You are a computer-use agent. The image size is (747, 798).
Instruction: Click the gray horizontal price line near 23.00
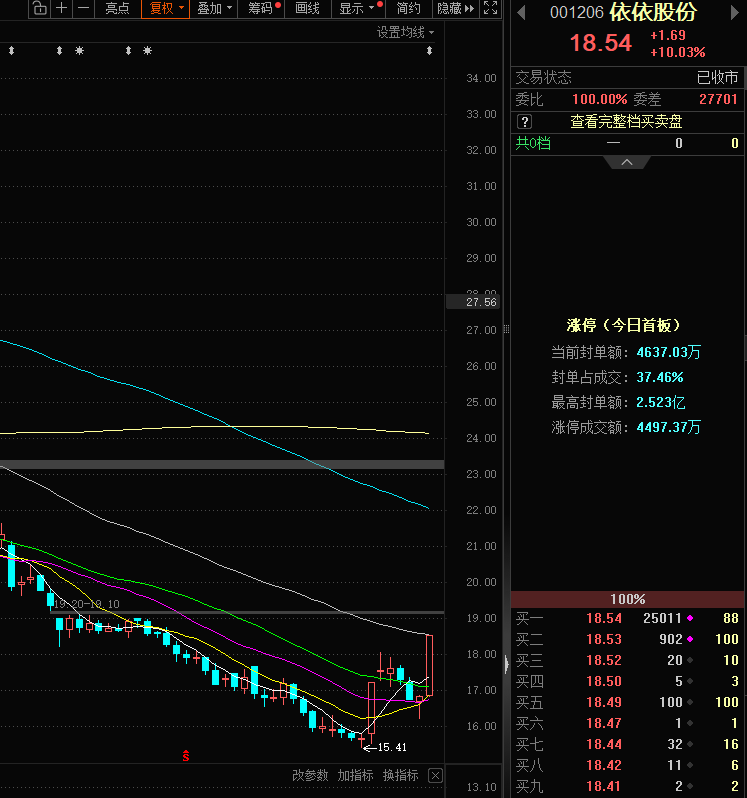[x=222, y=464]
